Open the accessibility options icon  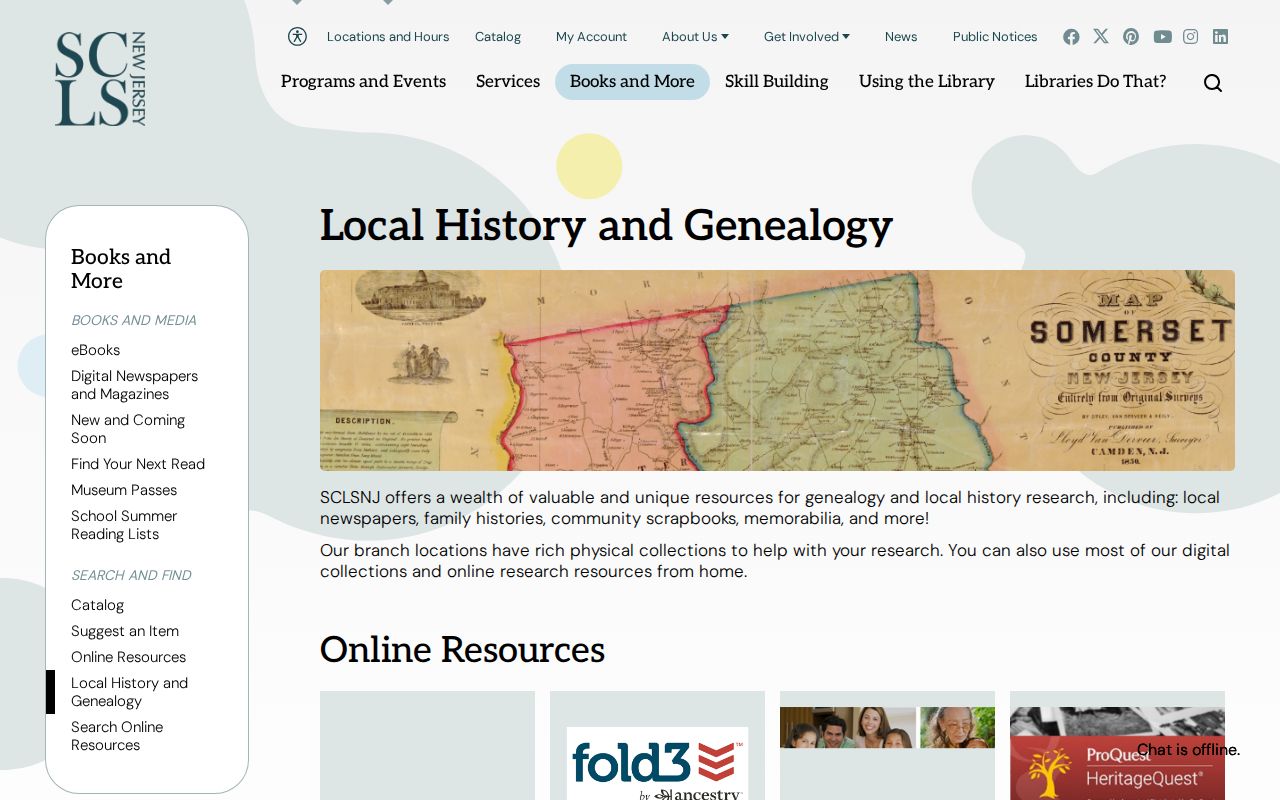[x=297, y=36]
